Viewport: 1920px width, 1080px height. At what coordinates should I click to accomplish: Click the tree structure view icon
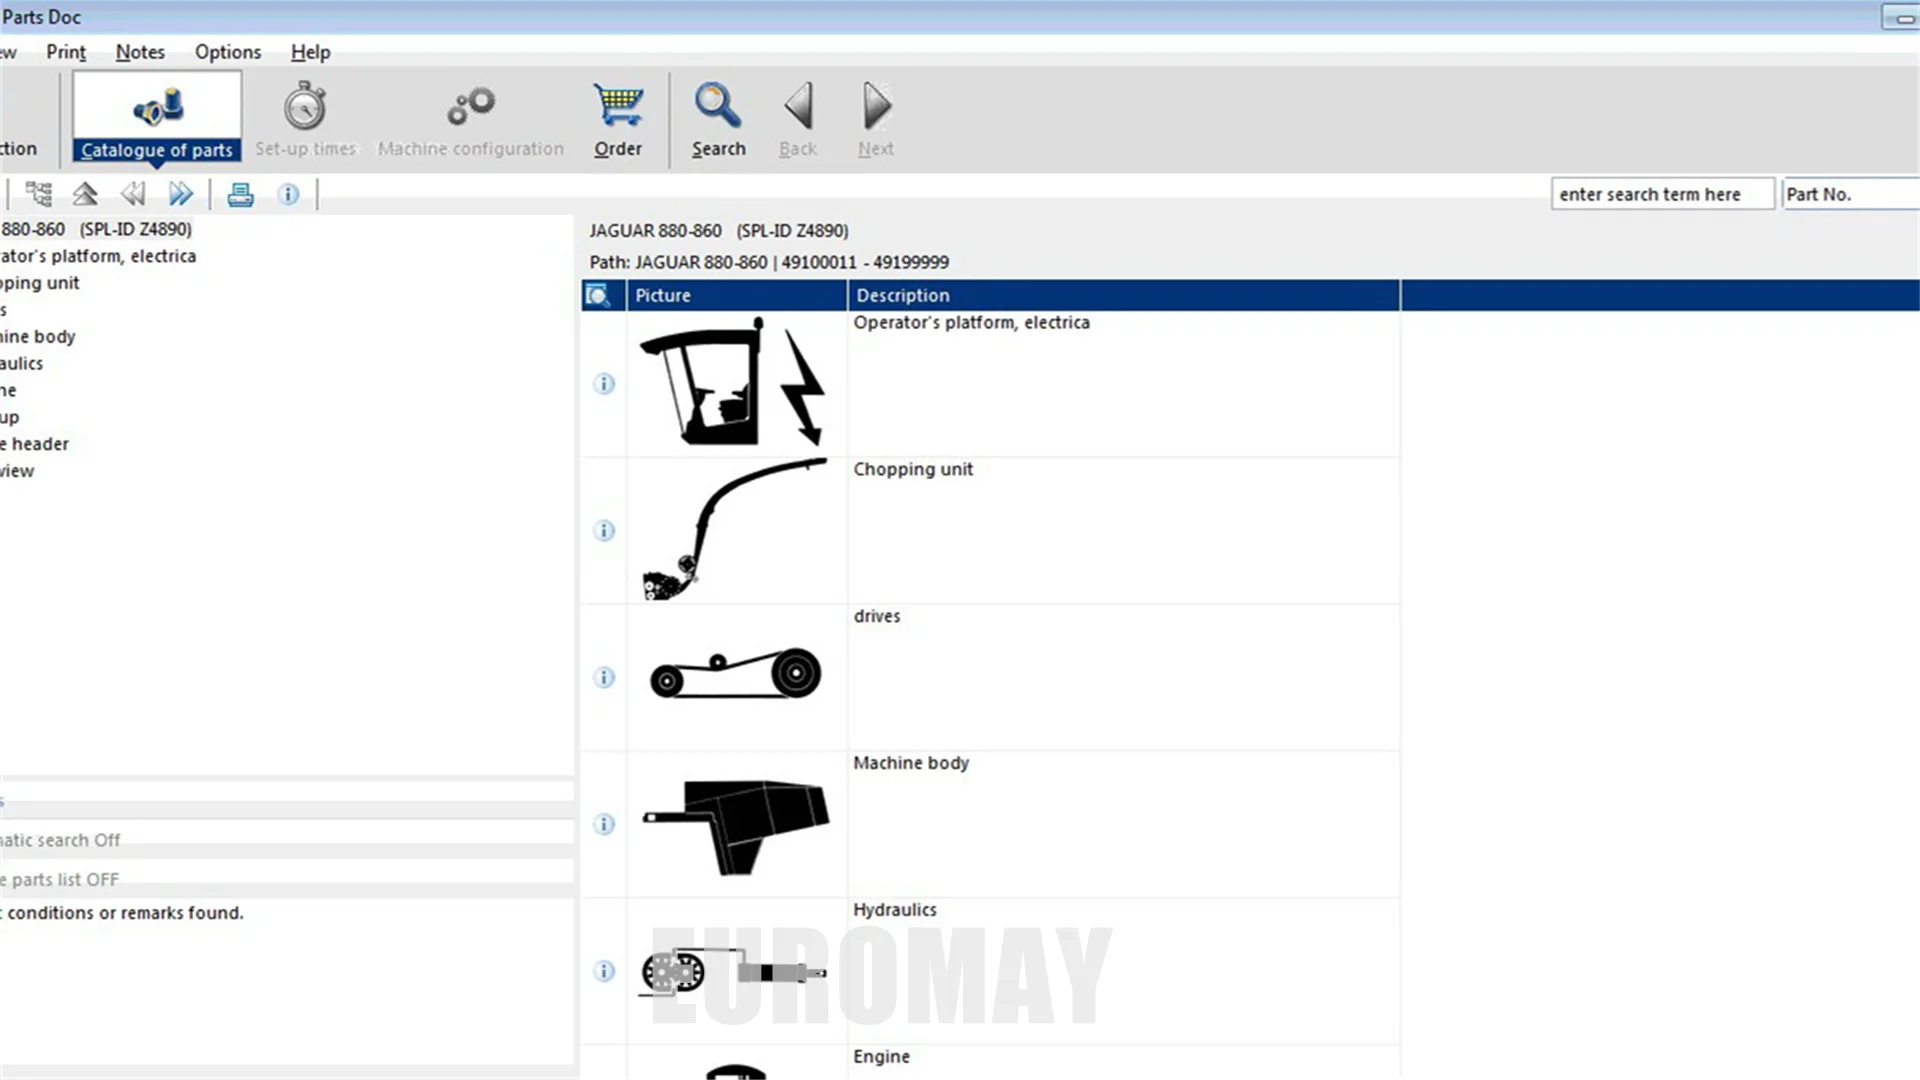[x=39, y=194]
